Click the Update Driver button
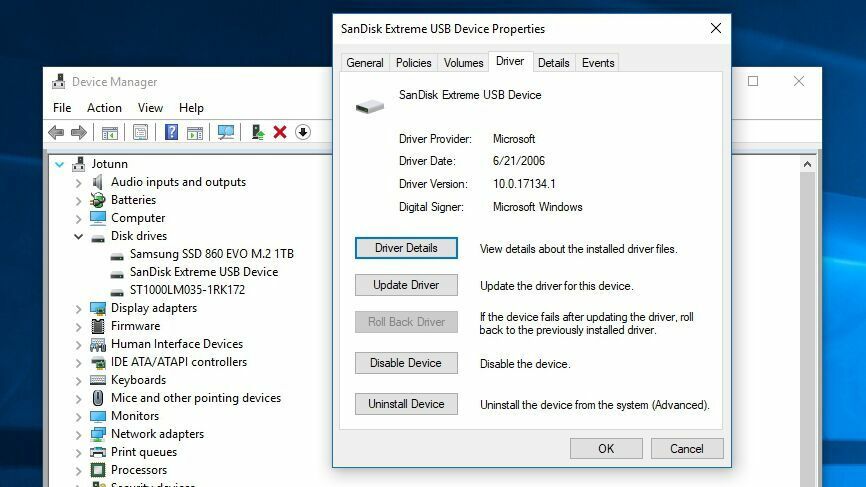The height and width of the screenshot is (487, 866). click(406, 285)
